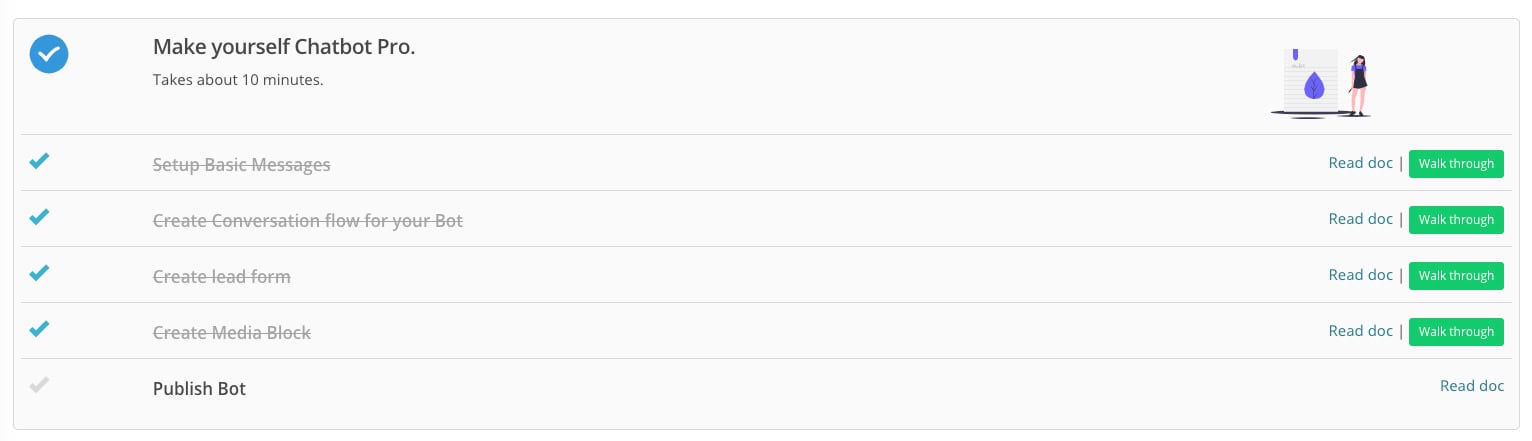Toggle the Create Conversation flow checkmark

(x=39, y=217)
